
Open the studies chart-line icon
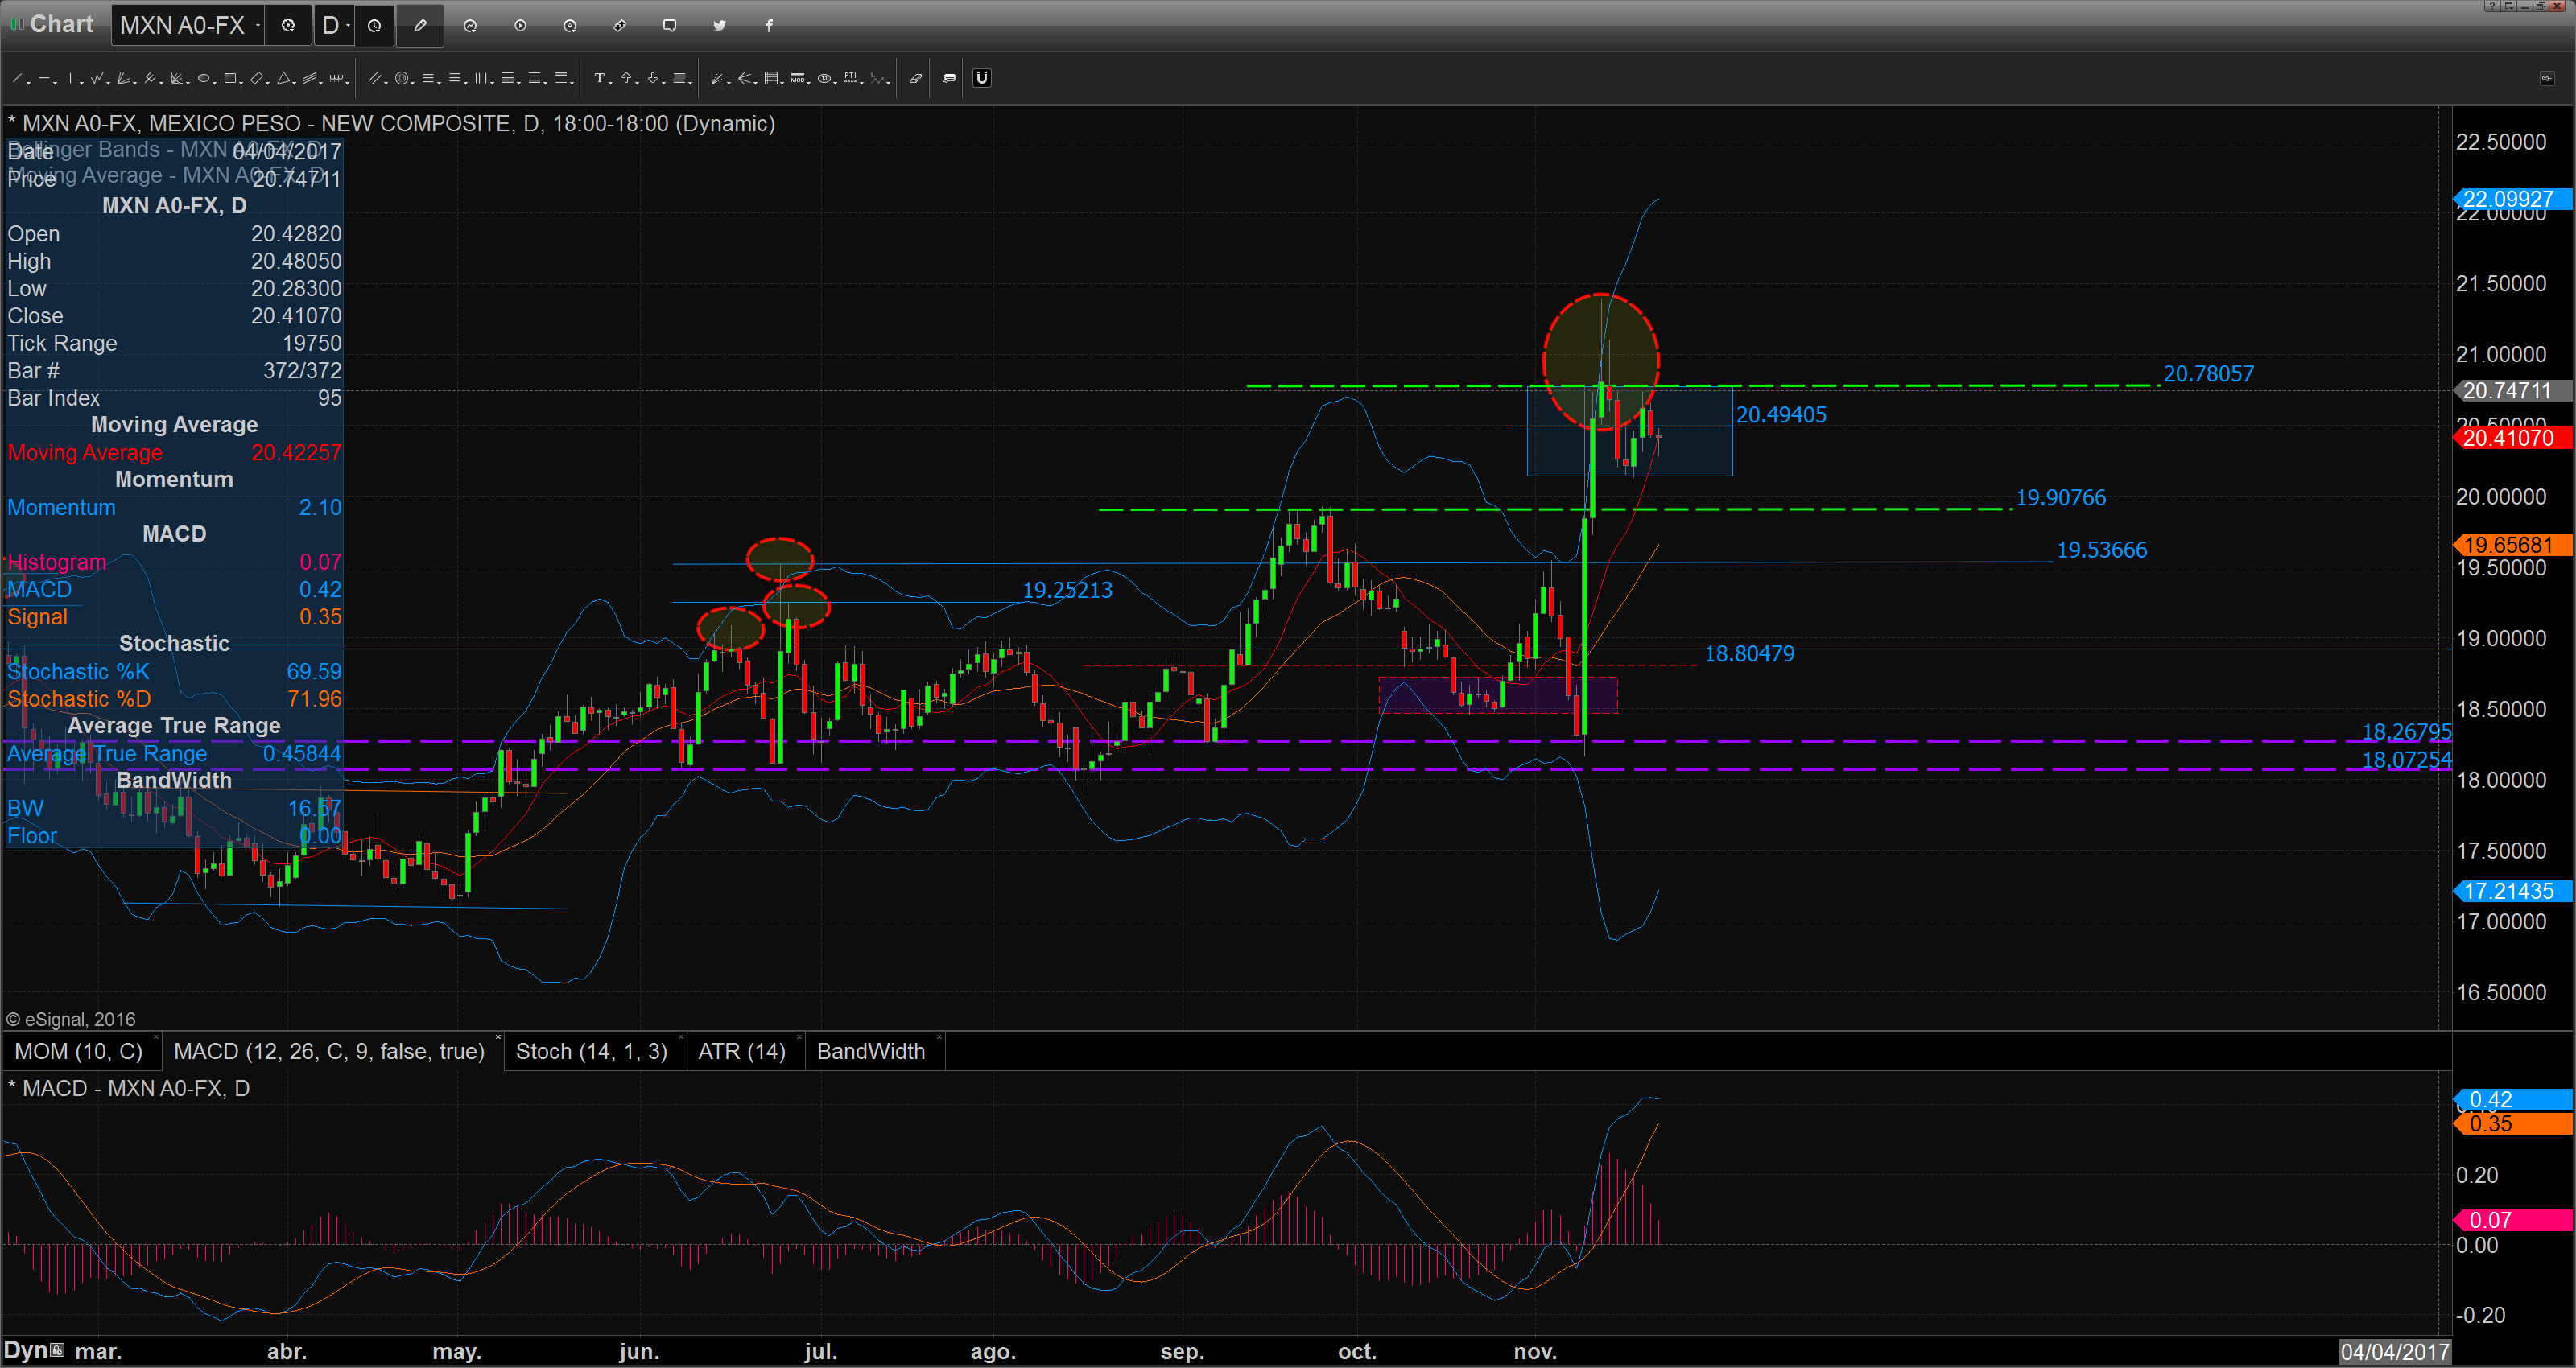[x=470, y=25]
